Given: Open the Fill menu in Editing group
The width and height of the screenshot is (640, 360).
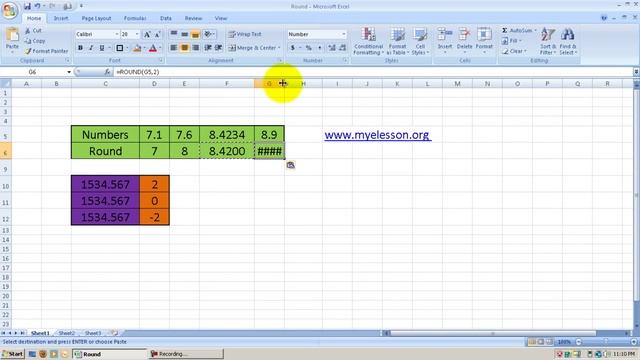Looking at the screenshot, I should click(x=511, y=41).
